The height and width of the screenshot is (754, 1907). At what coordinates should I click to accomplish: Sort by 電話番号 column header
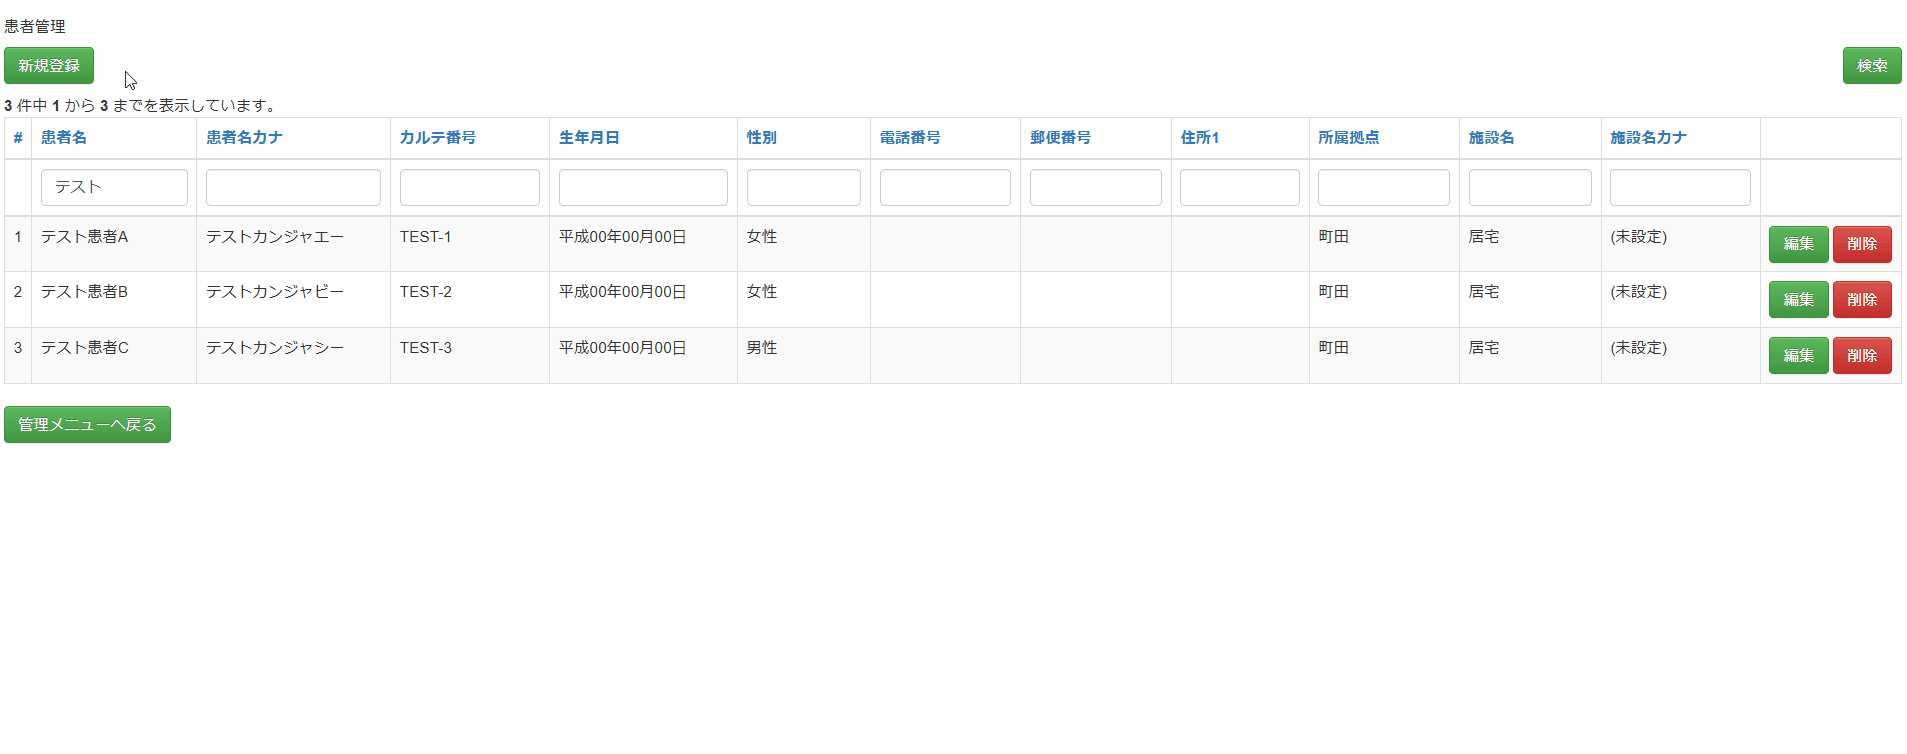click(910, 138)
